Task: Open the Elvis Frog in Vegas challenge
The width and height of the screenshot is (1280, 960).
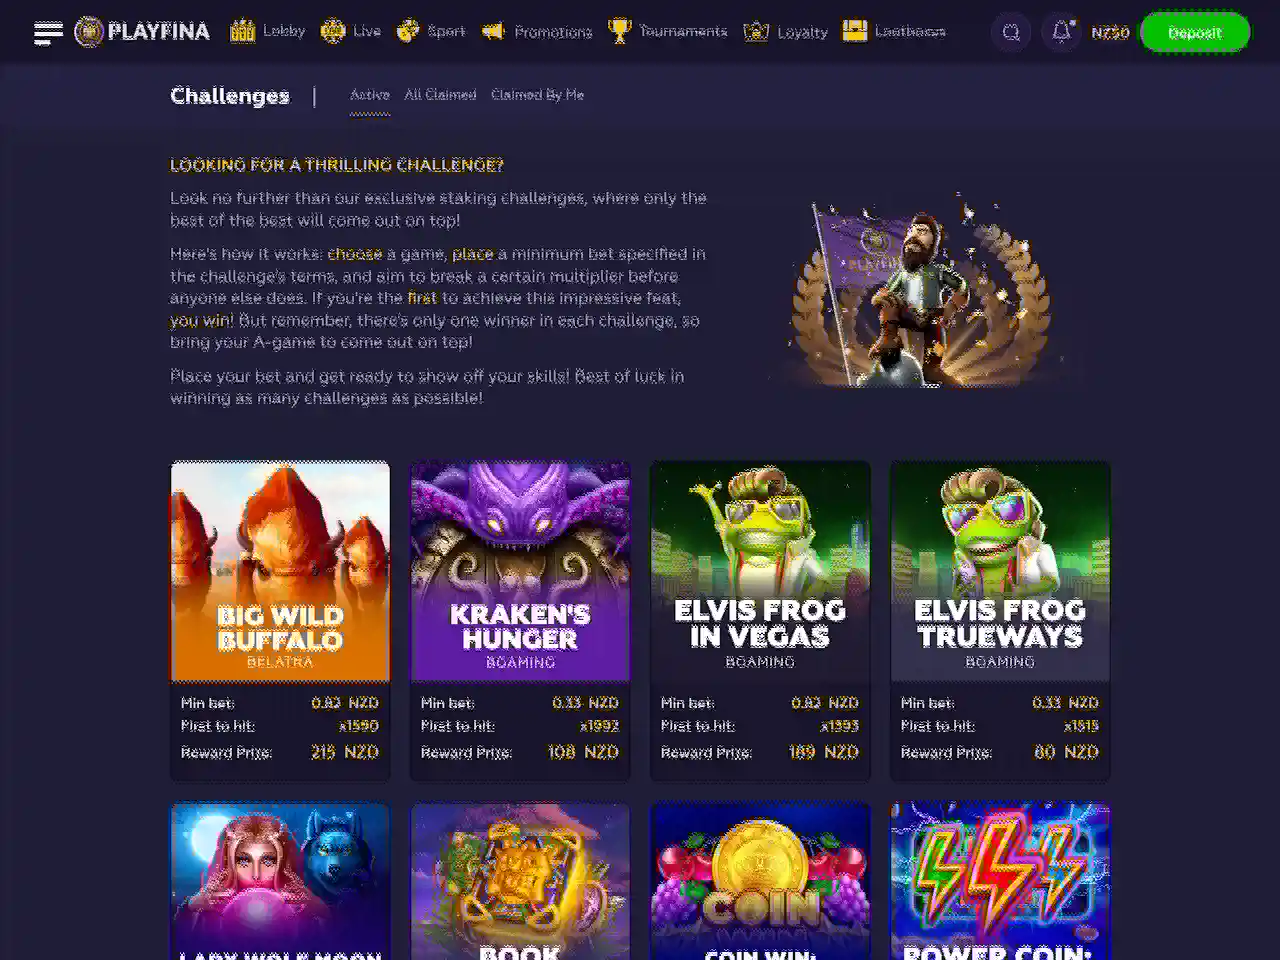Action: tap(760, 621)
